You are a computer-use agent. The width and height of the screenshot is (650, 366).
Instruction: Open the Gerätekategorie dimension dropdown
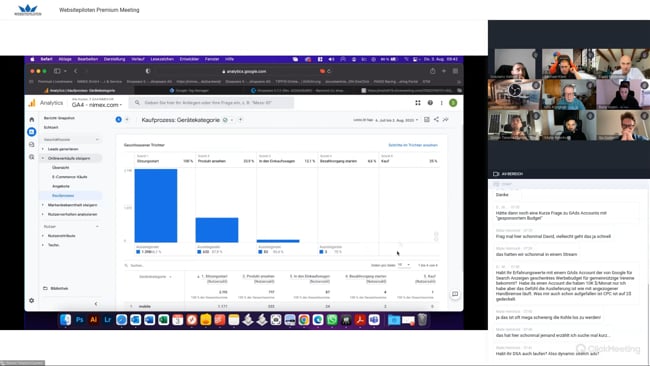coord(155,276)
